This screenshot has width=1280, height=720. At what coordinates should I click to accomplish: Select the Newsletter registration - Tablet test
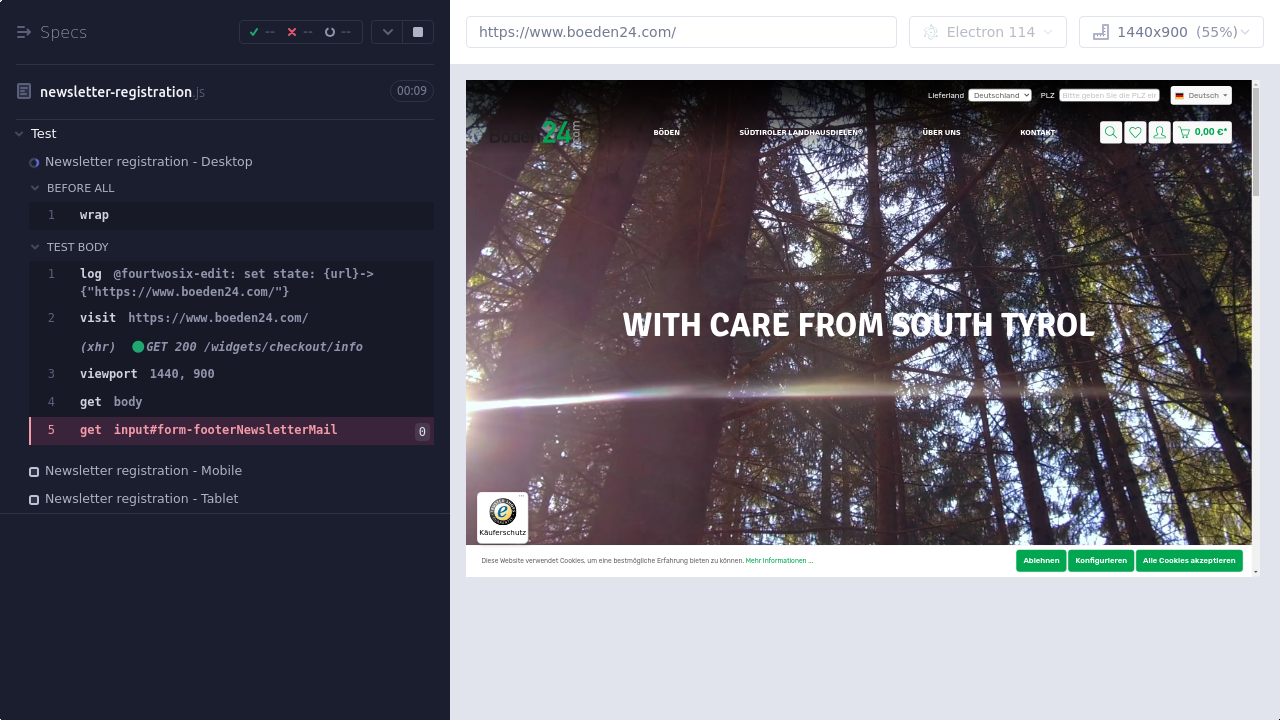click(141, 499)
